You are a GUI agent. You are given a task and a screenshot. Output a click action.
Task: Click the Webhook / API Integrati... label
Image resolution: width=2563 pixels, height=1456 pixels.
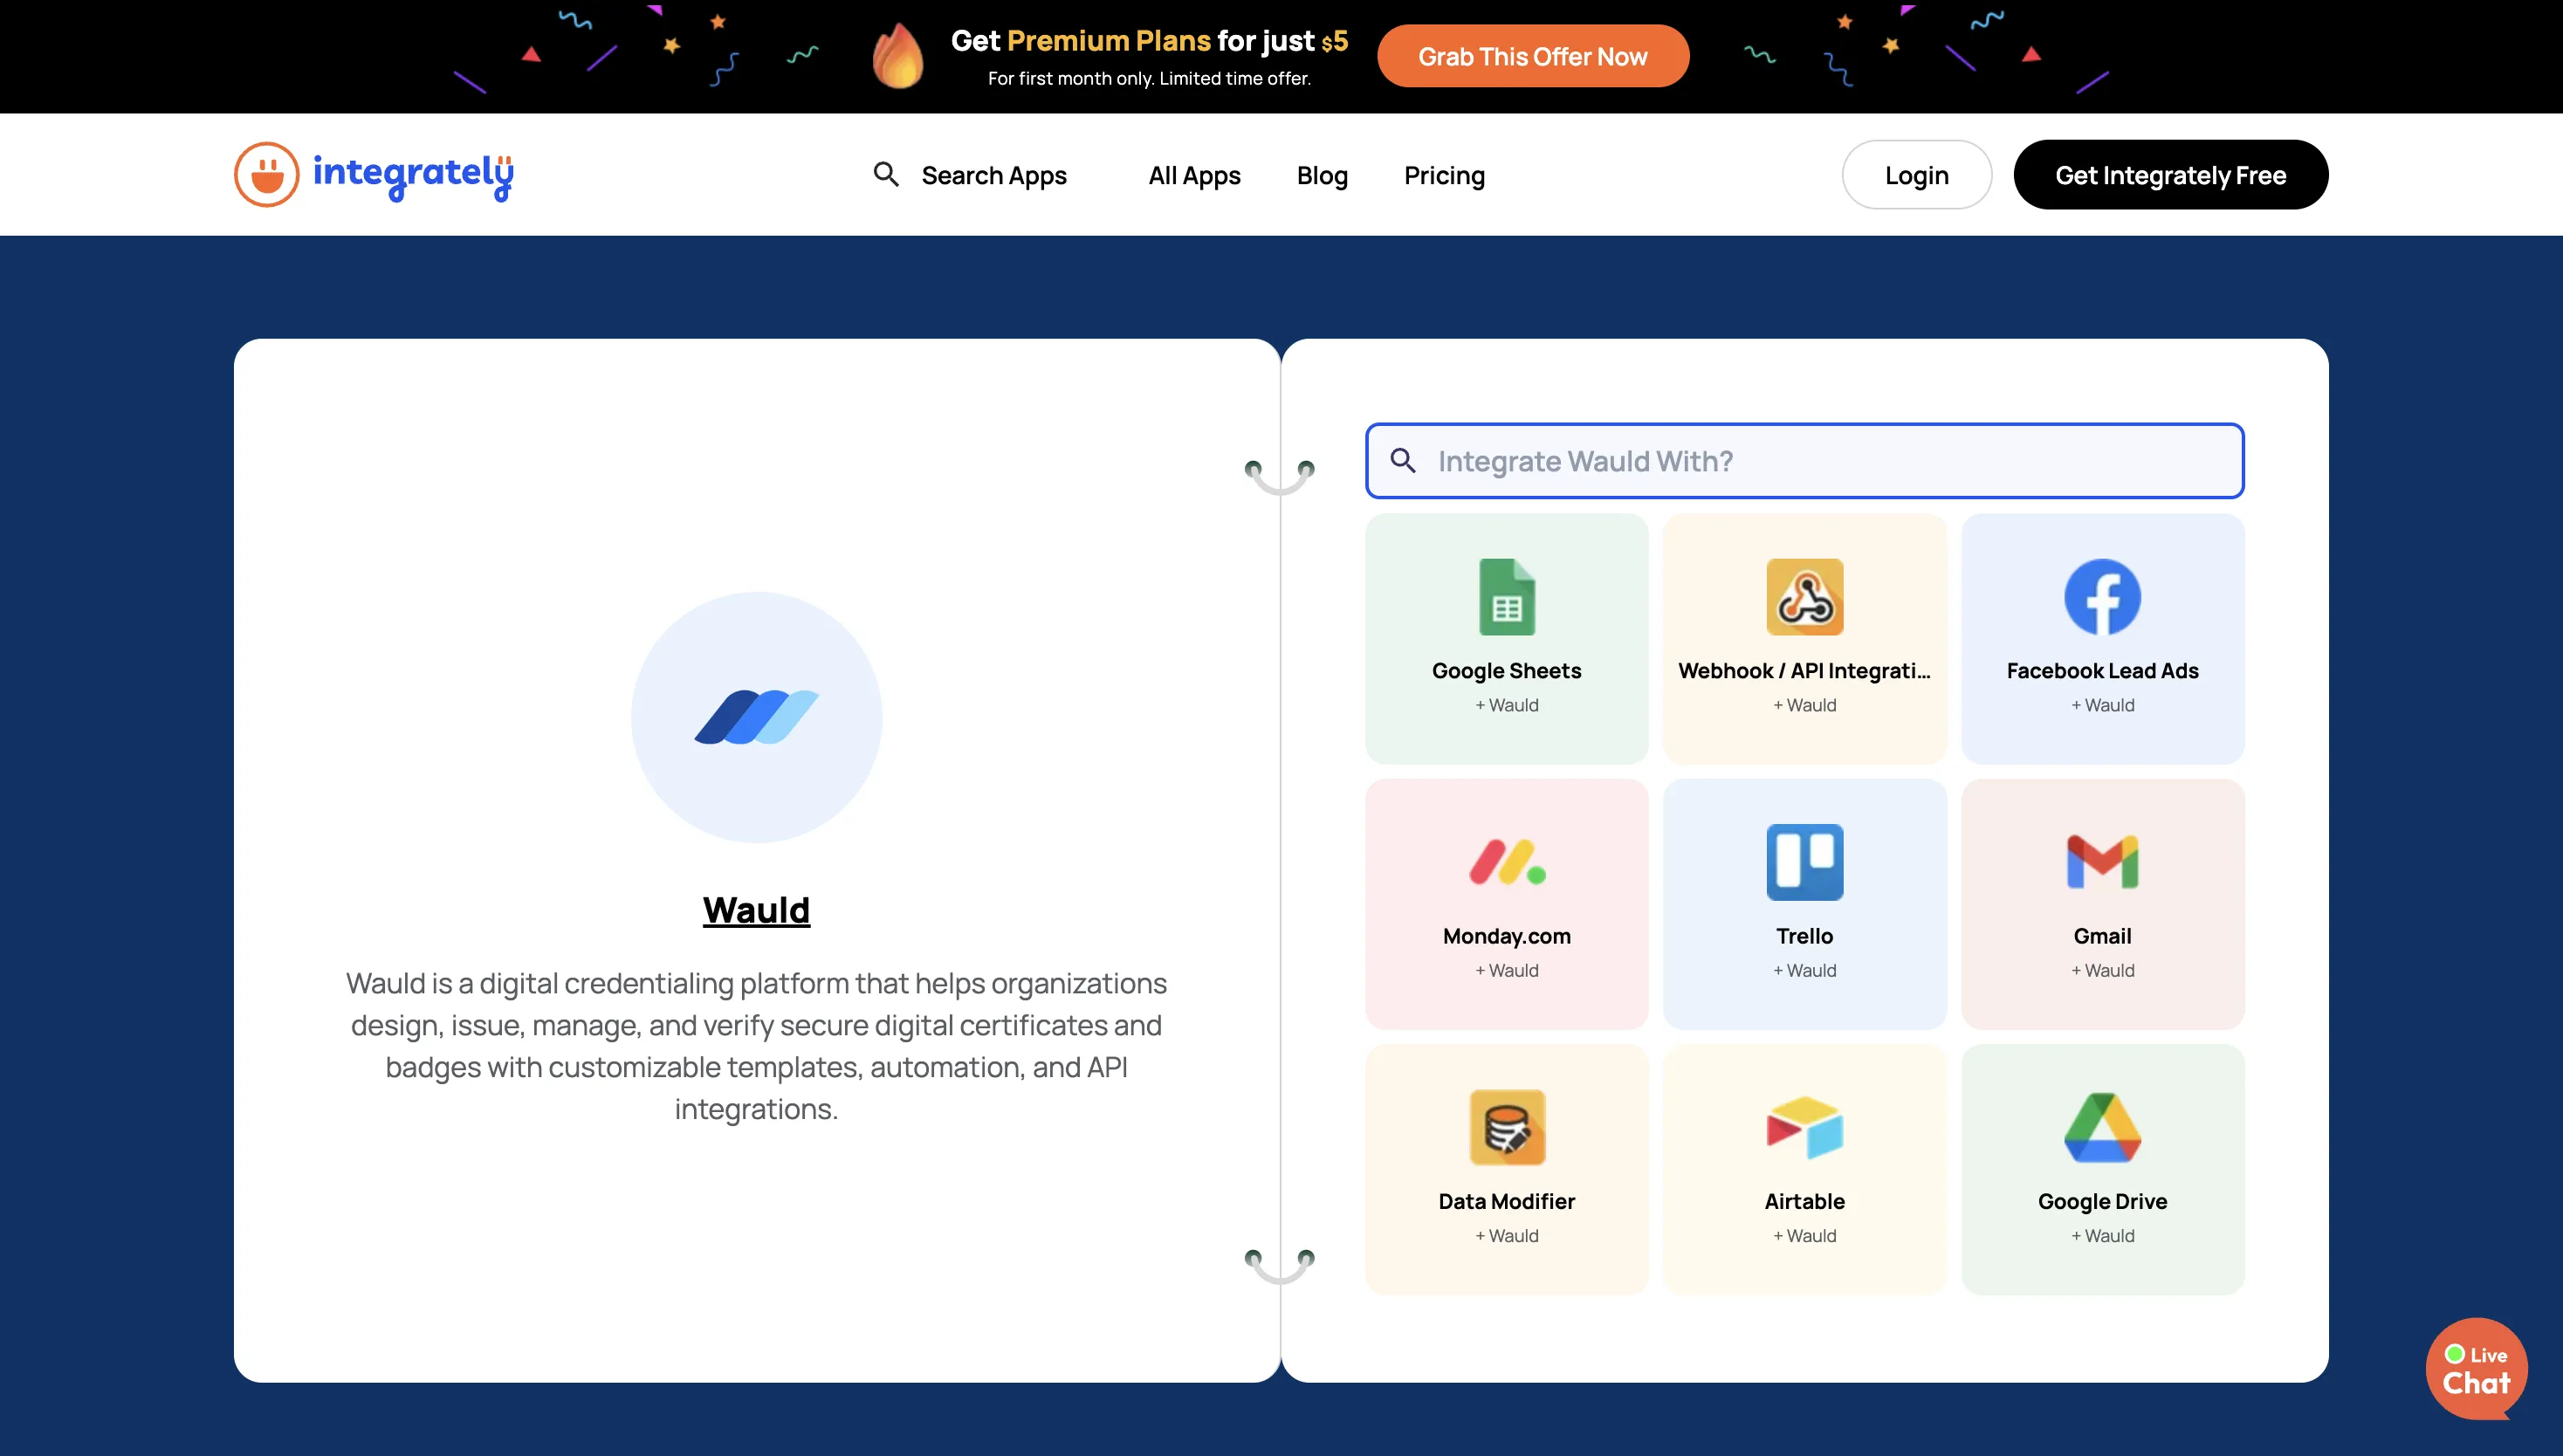pos(1804,670)
